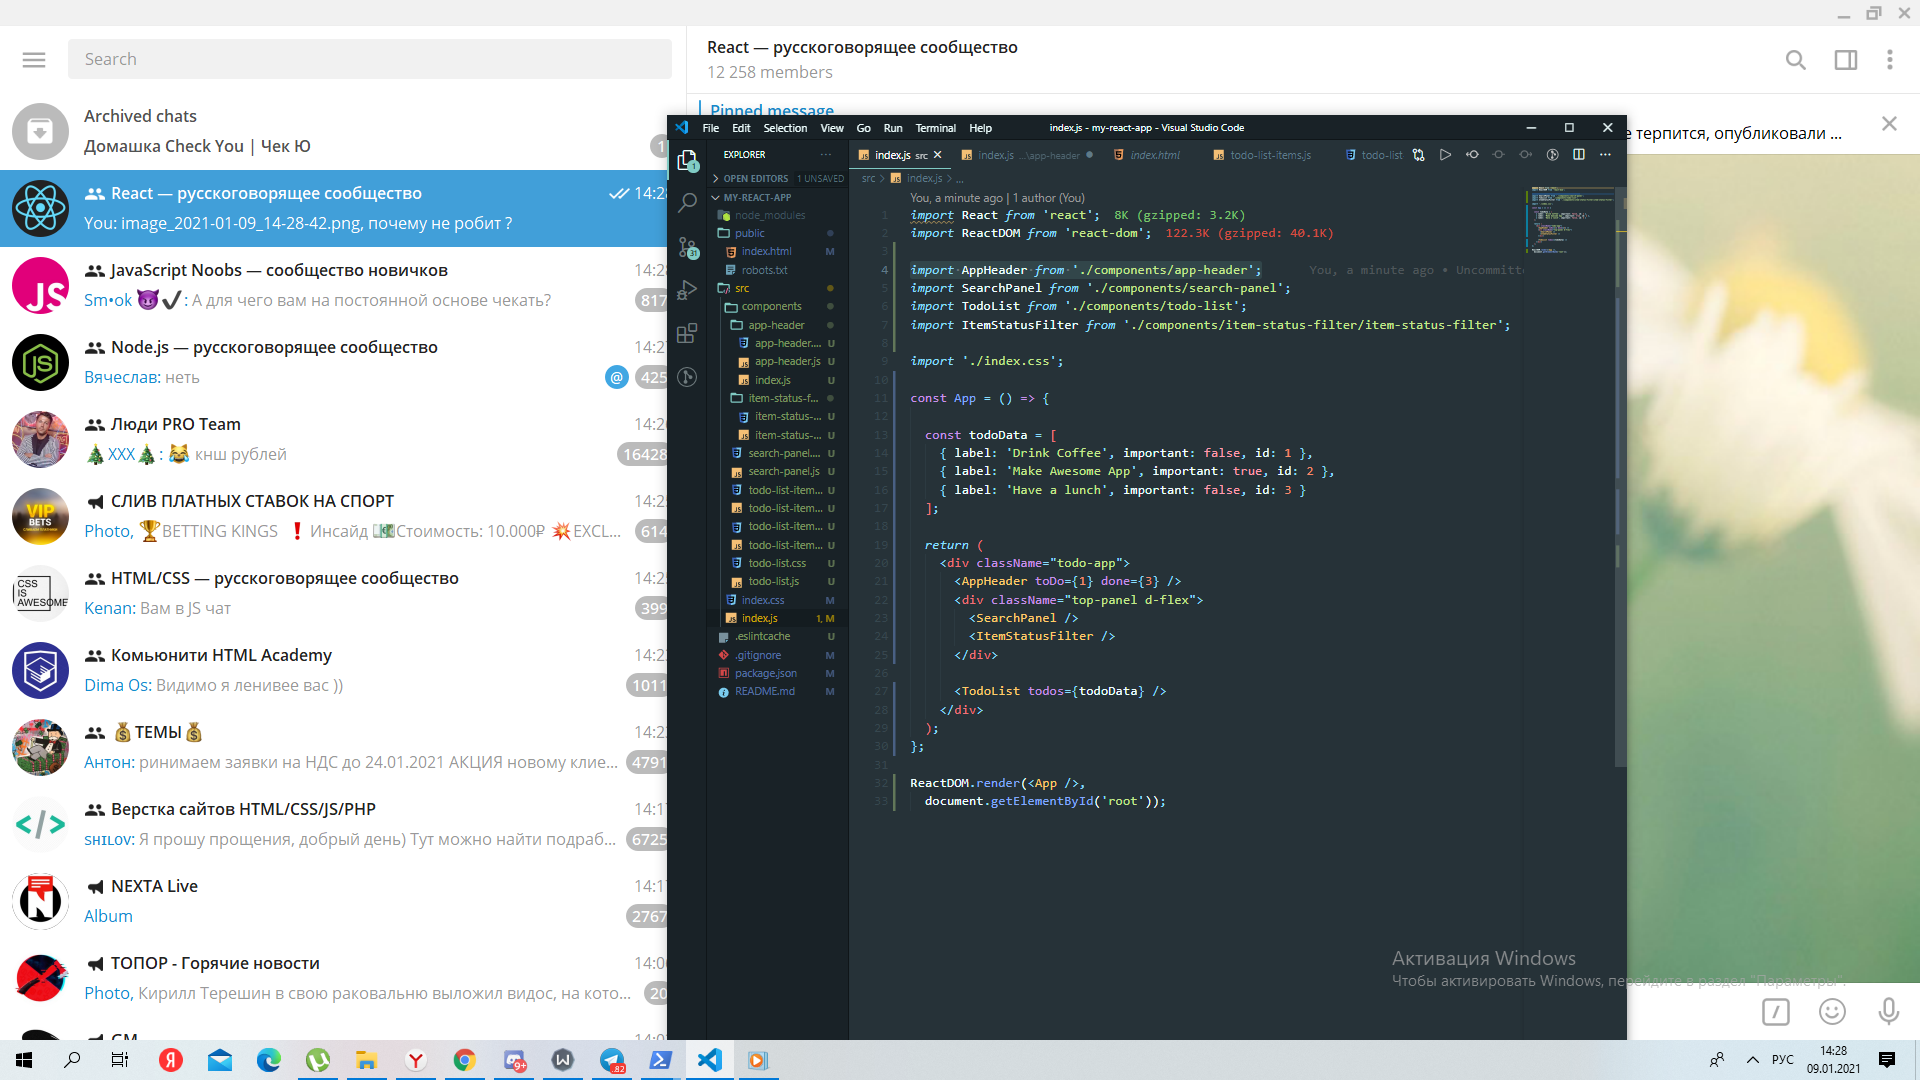Open the VS Code Search view

pyautogui.click(x=687, y=203)
